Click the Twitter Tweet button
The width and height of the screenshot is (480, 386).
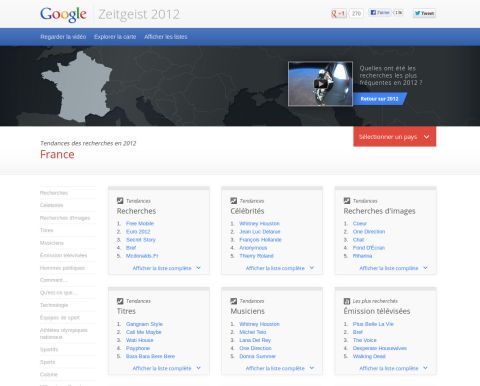coord(424,13)
